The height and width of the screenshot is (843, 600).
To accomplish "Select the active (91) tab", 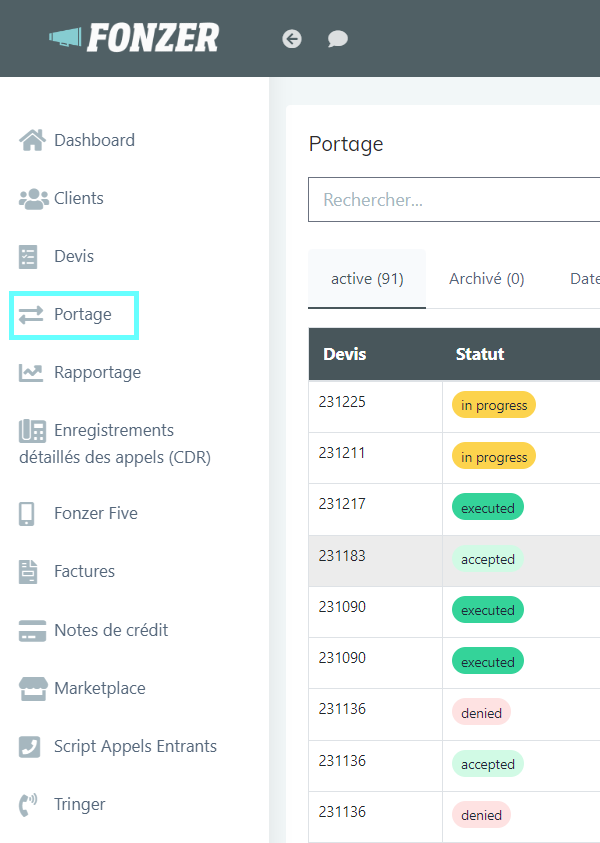I will click(x=367, y=278).
